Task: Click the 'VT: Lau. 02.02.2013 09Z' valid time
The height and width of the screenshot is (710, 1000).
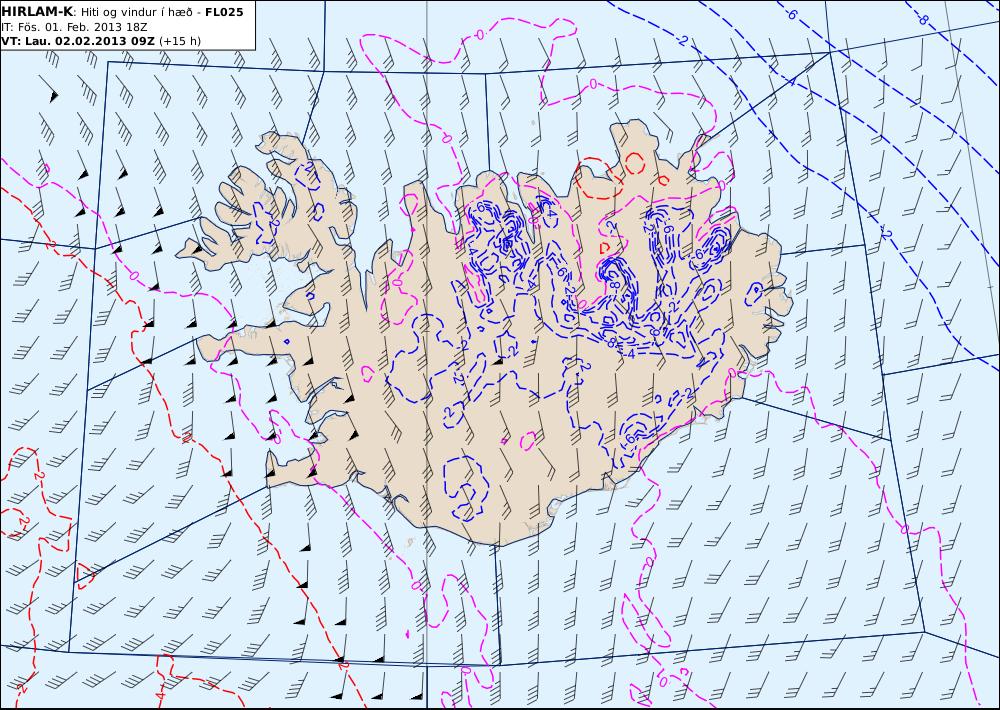Action: (78, 41)
